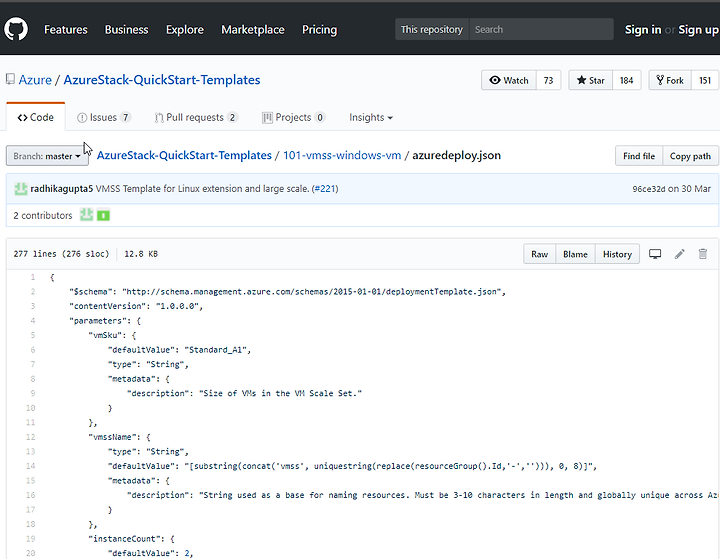Image resolution: width=720 pixels, height=559 pixels.
Task: Click the This repository search scope
Action: [x=432, y=29]
